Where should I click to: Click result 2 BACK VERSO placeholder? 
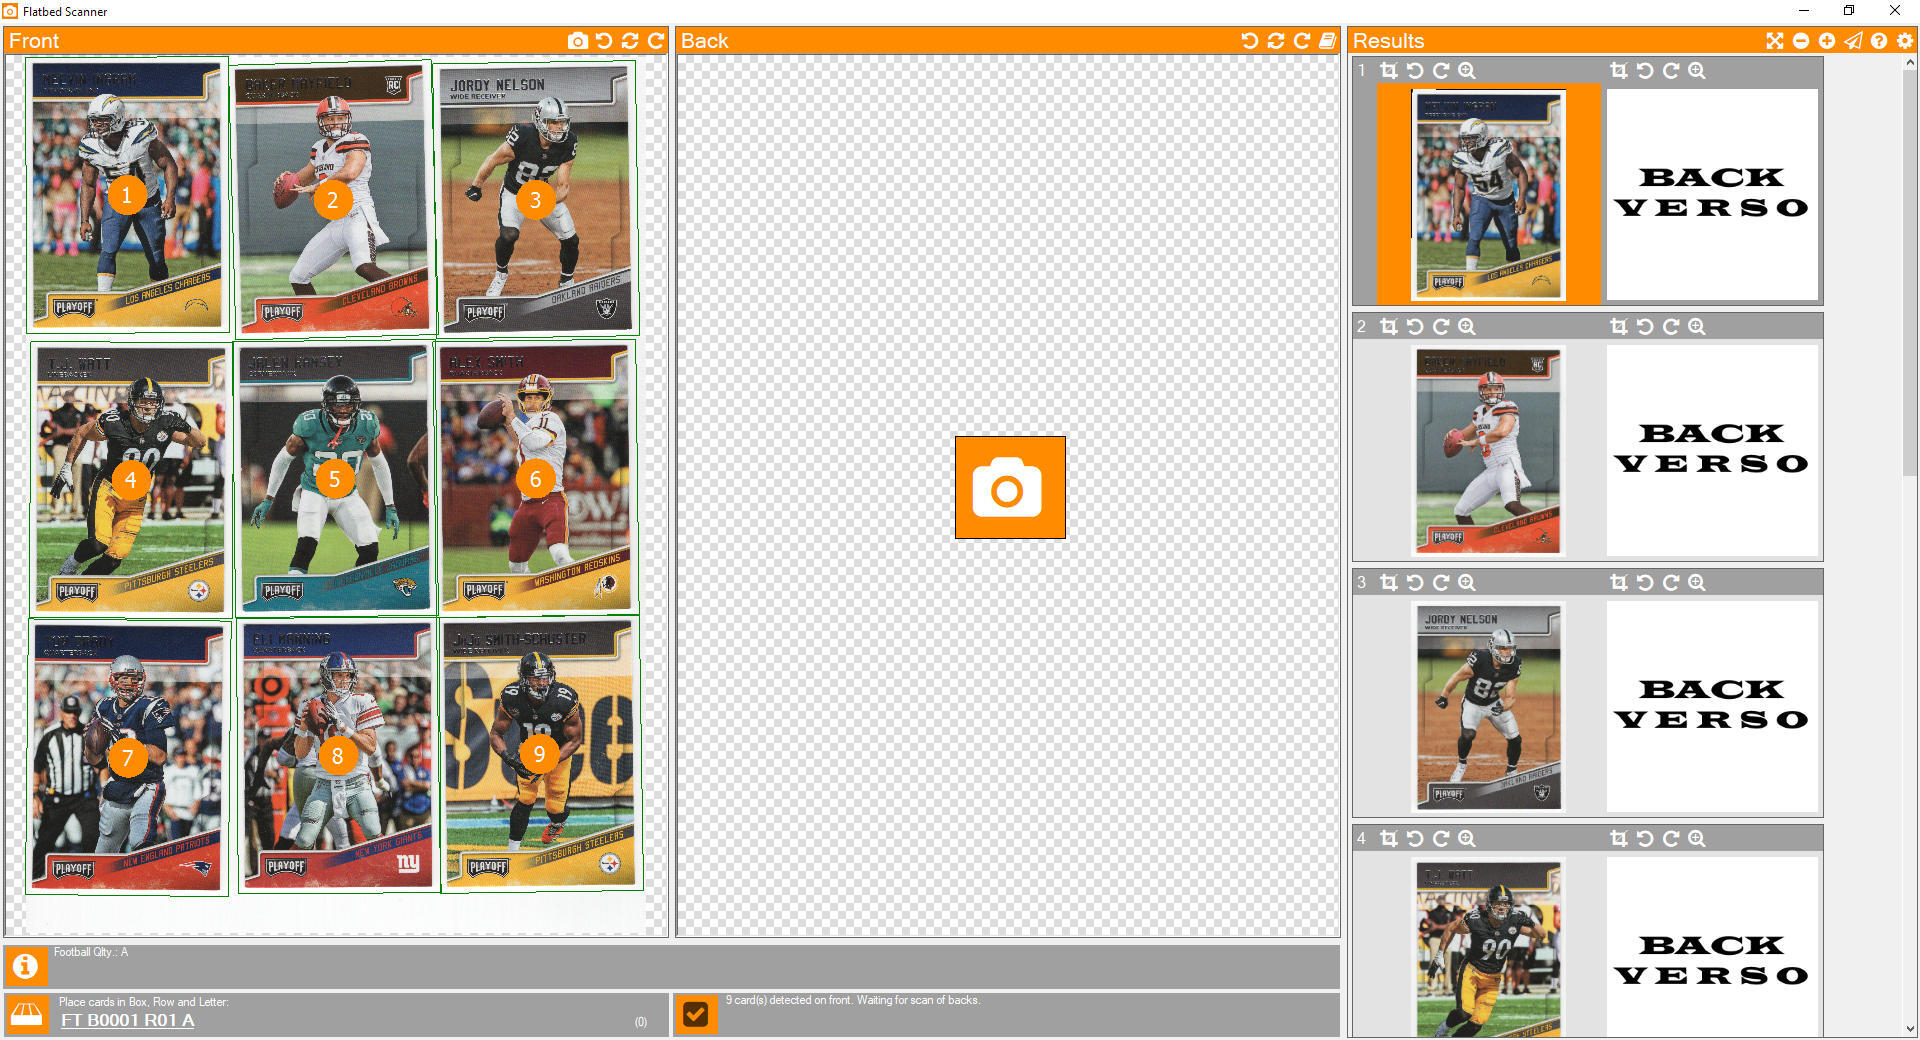click(x=1712, y=450)
